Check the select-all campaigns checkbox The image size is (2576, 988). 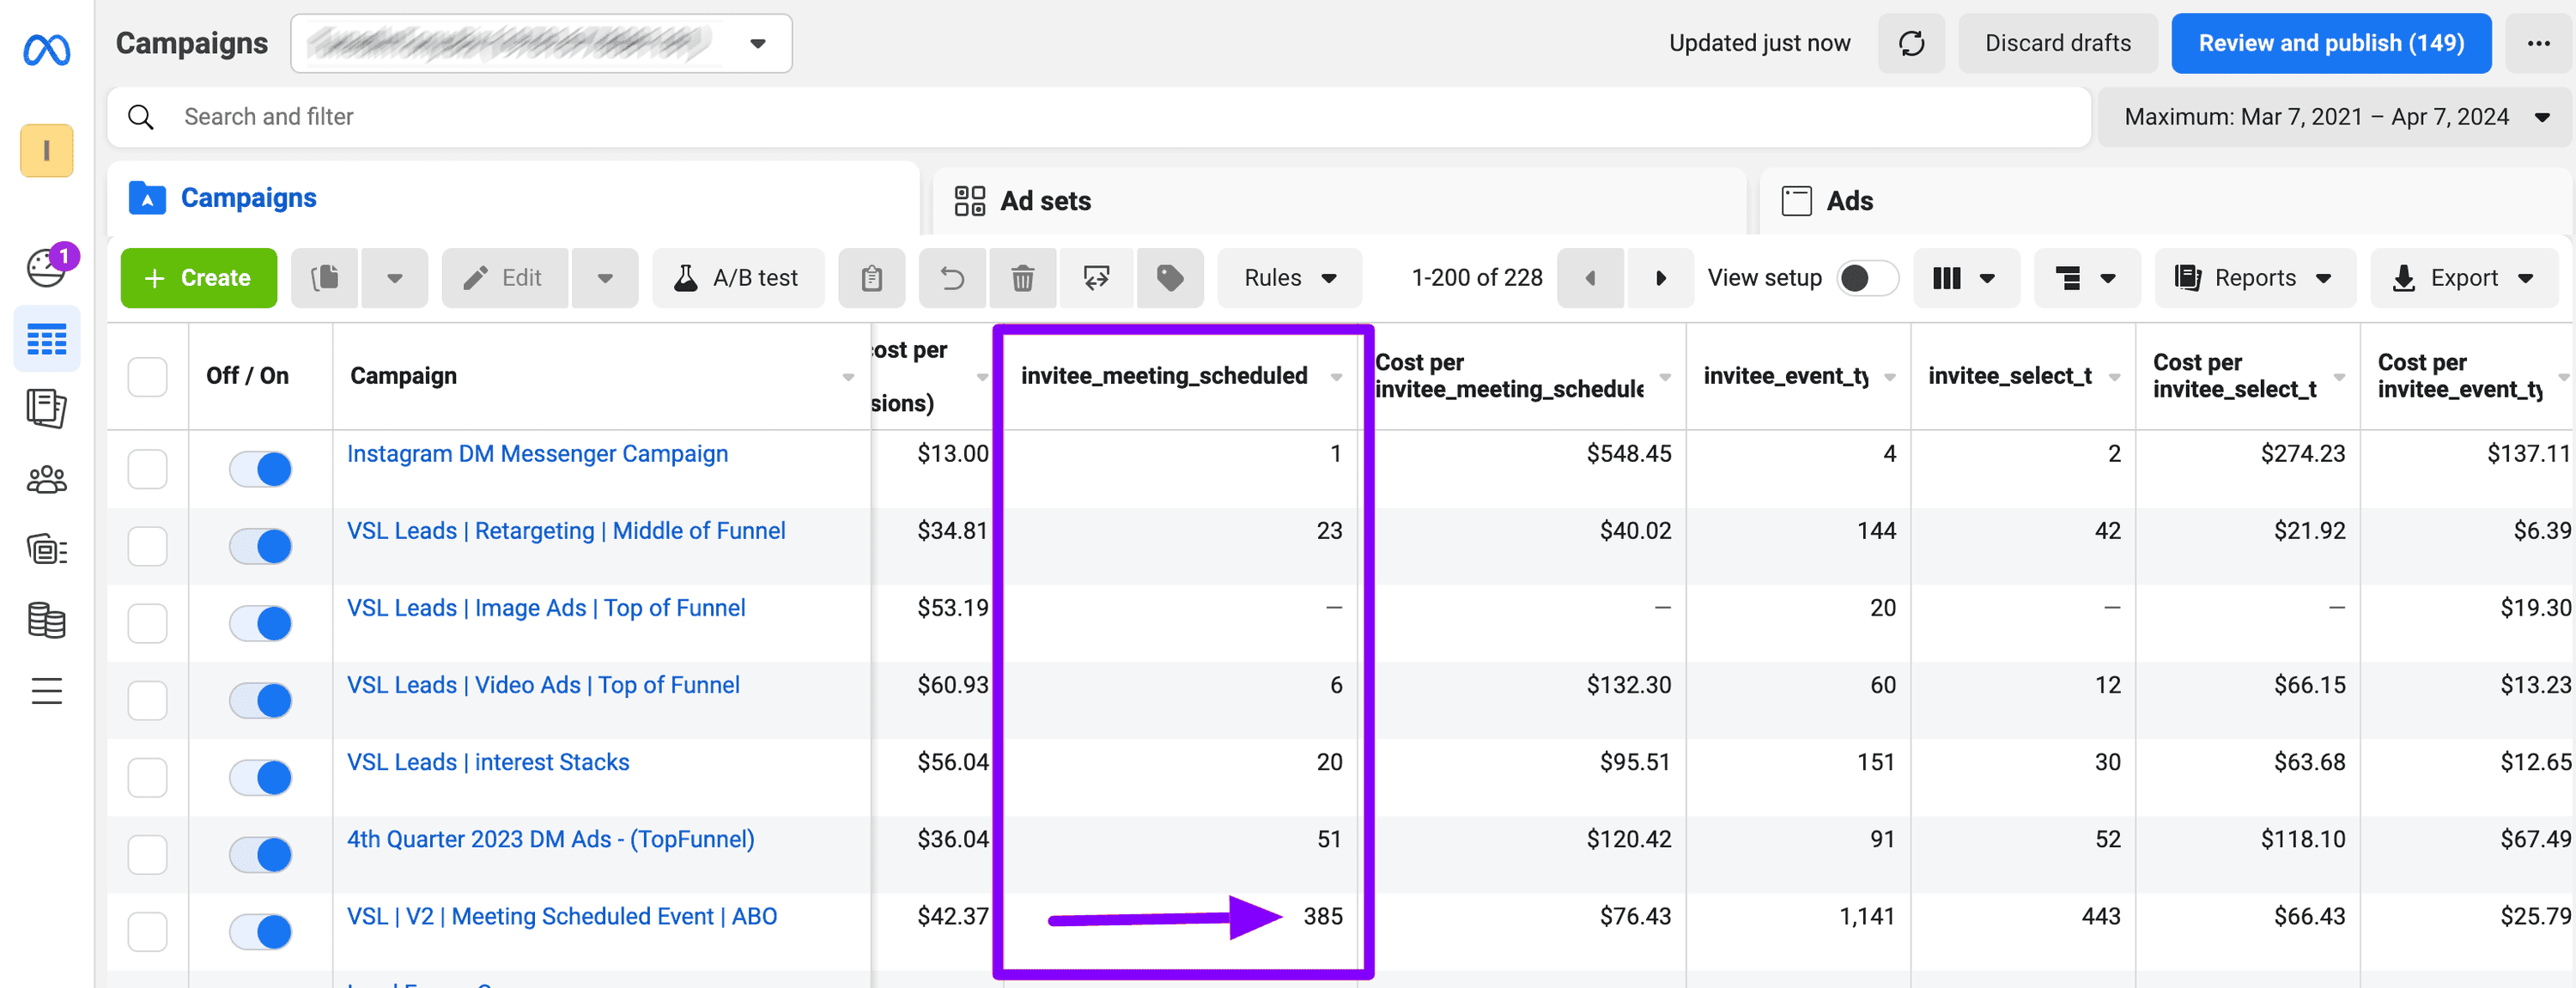(147, 377)
